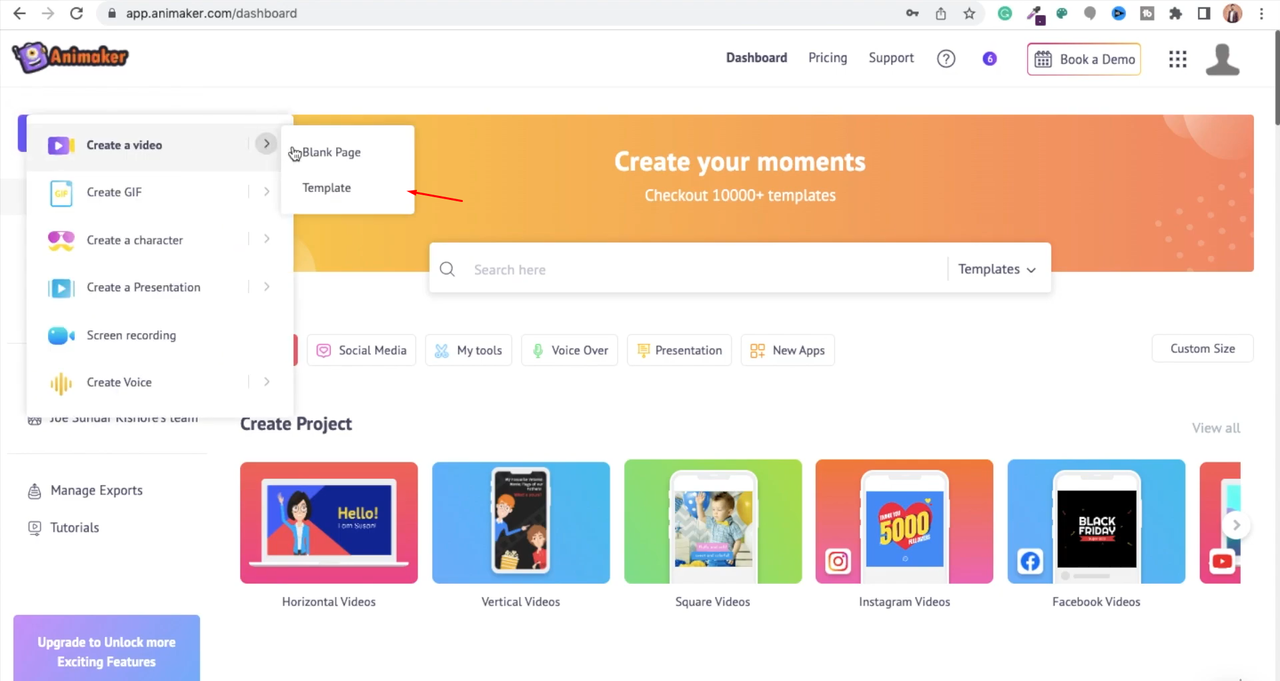
Task: Click the View all link
Action: 1216,428
